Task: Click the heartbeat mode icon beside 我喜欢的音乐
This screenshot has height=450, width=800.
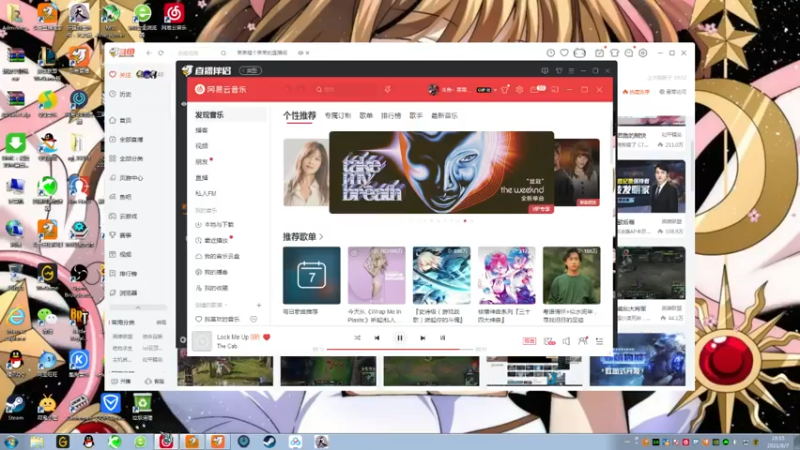Action: 254,319
